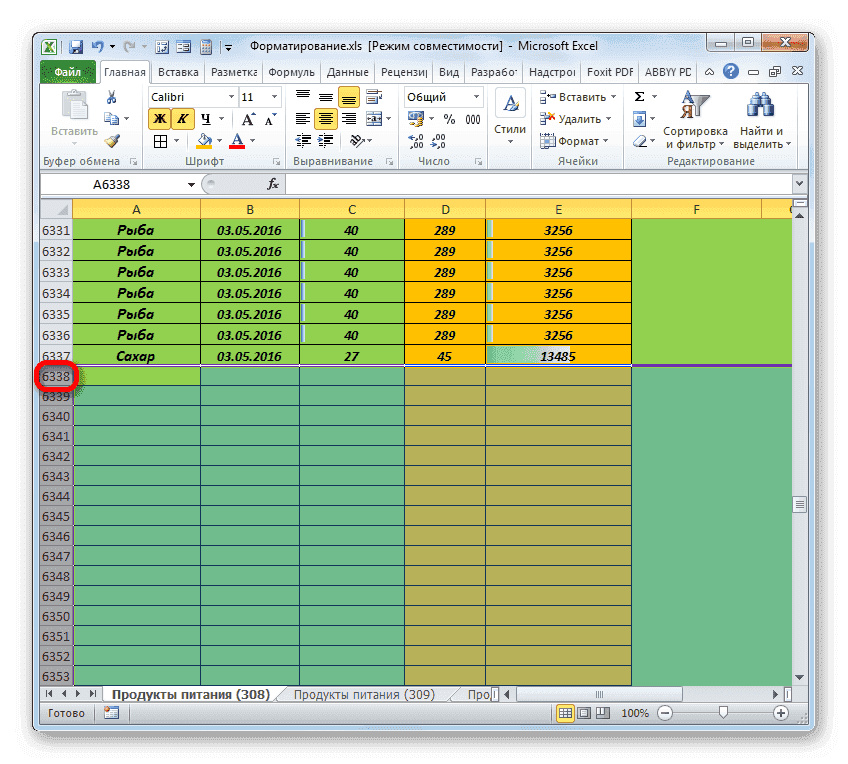Image resolution: width=848 pixels, height=764 pixels.
Task: Click the Format Painter brush icon
Action: pyautogui.click(x=112, y=141)
